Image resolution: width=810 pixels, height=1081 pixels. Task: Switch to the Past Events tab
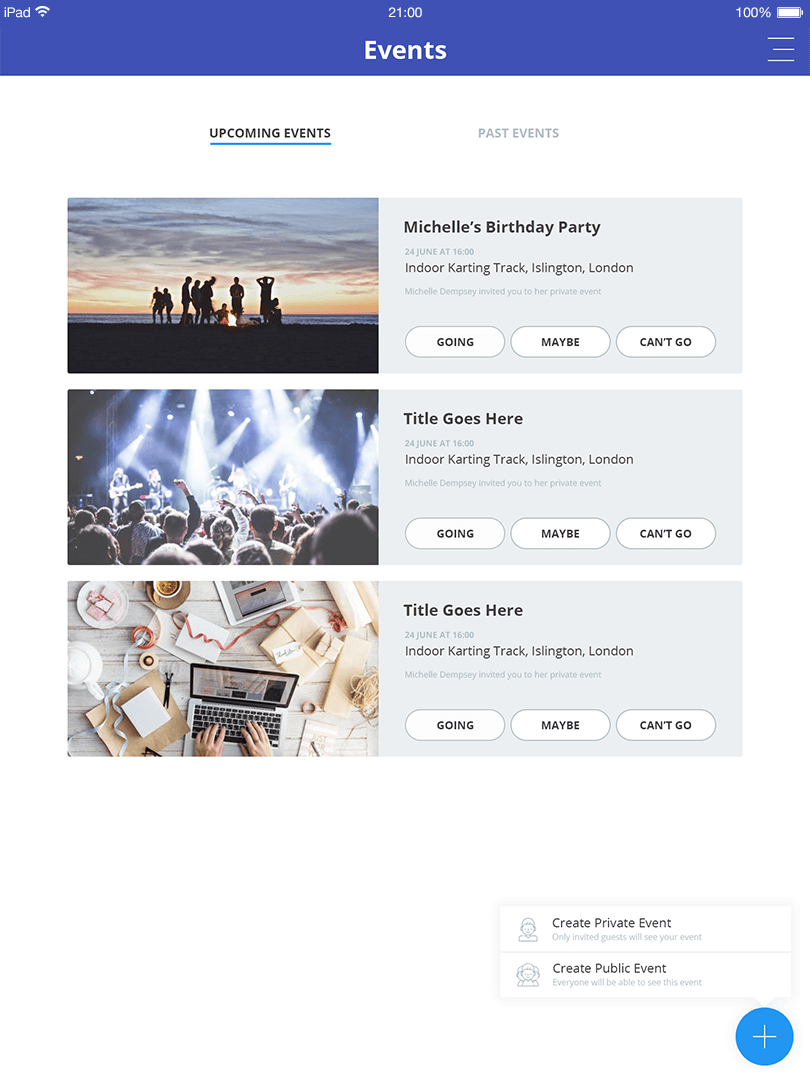(518, 133)
